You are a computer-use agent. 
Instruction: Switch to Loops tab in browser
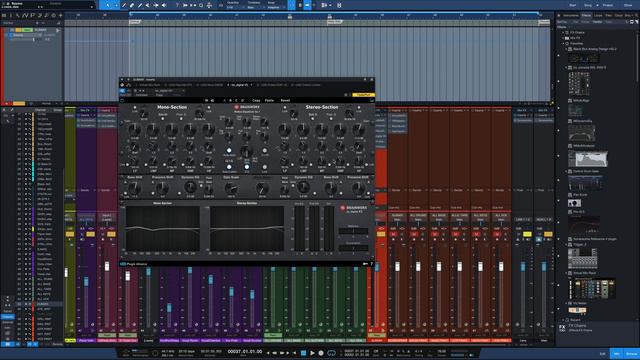[x=598, y=16]
